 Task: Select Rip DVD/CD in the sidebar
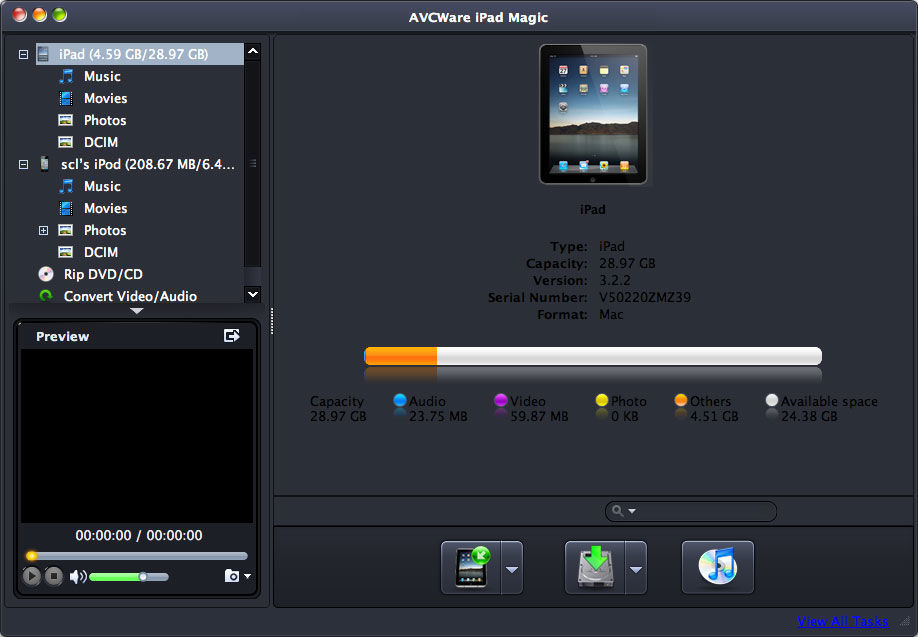(x=103, y=275)
